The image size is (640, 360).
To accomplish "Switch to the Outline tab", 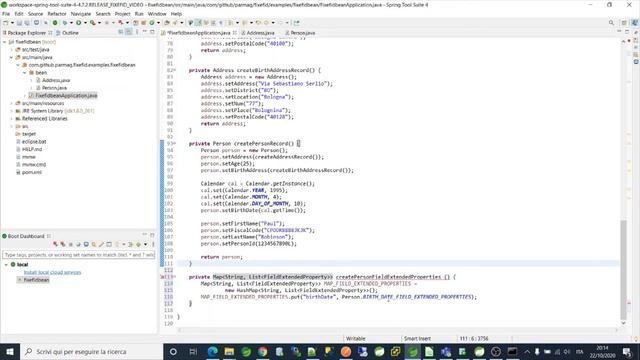I will pos(67,33).
